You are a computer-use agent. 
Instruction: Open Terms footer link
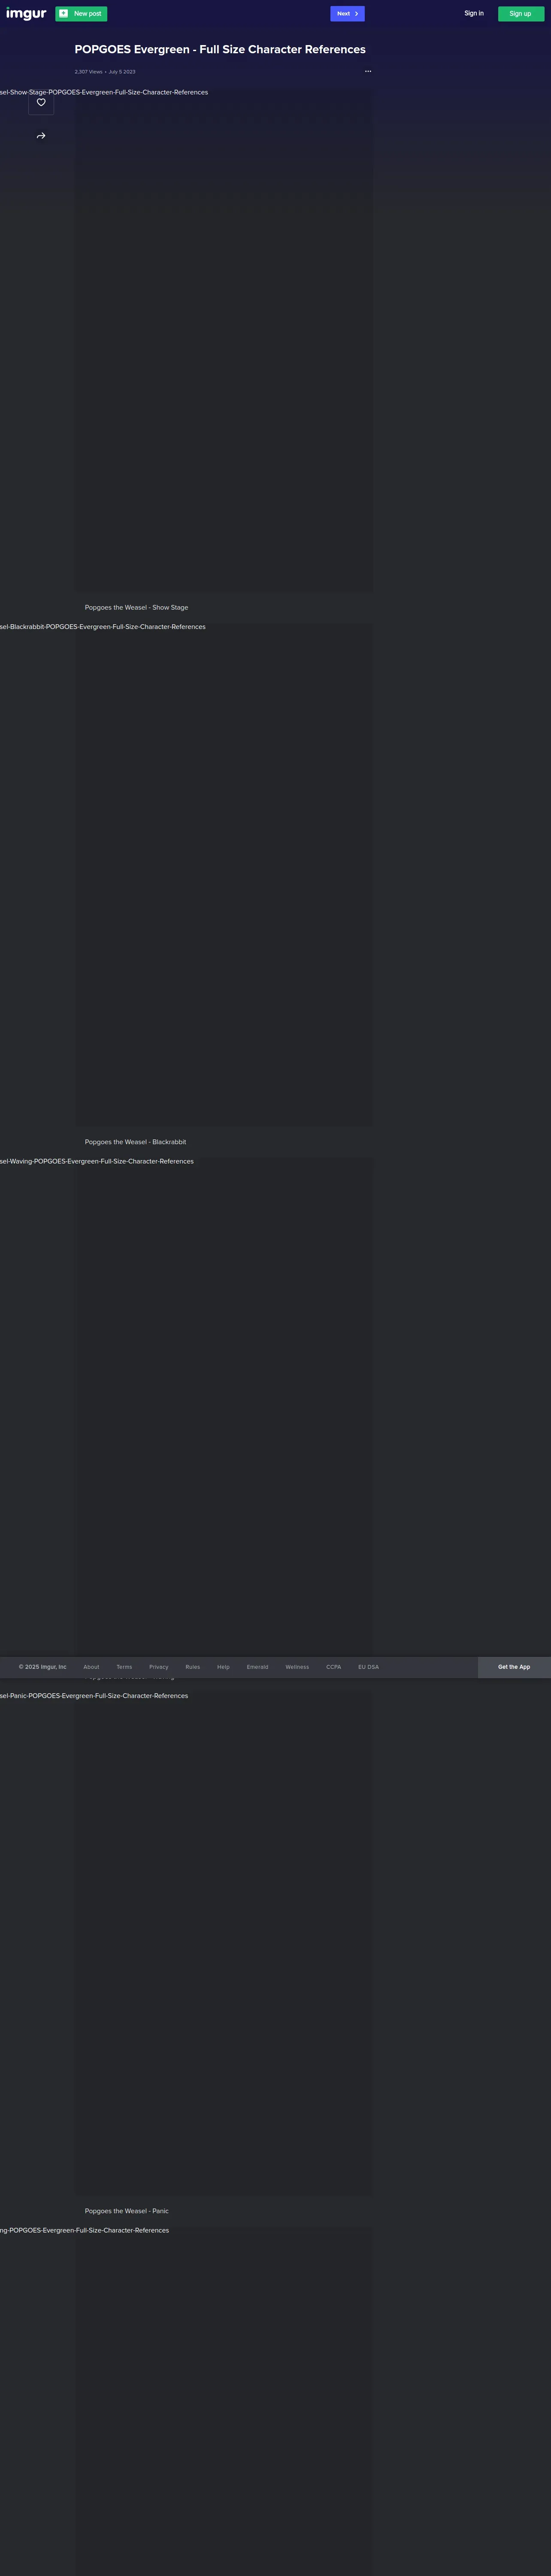click(124, 1667)
